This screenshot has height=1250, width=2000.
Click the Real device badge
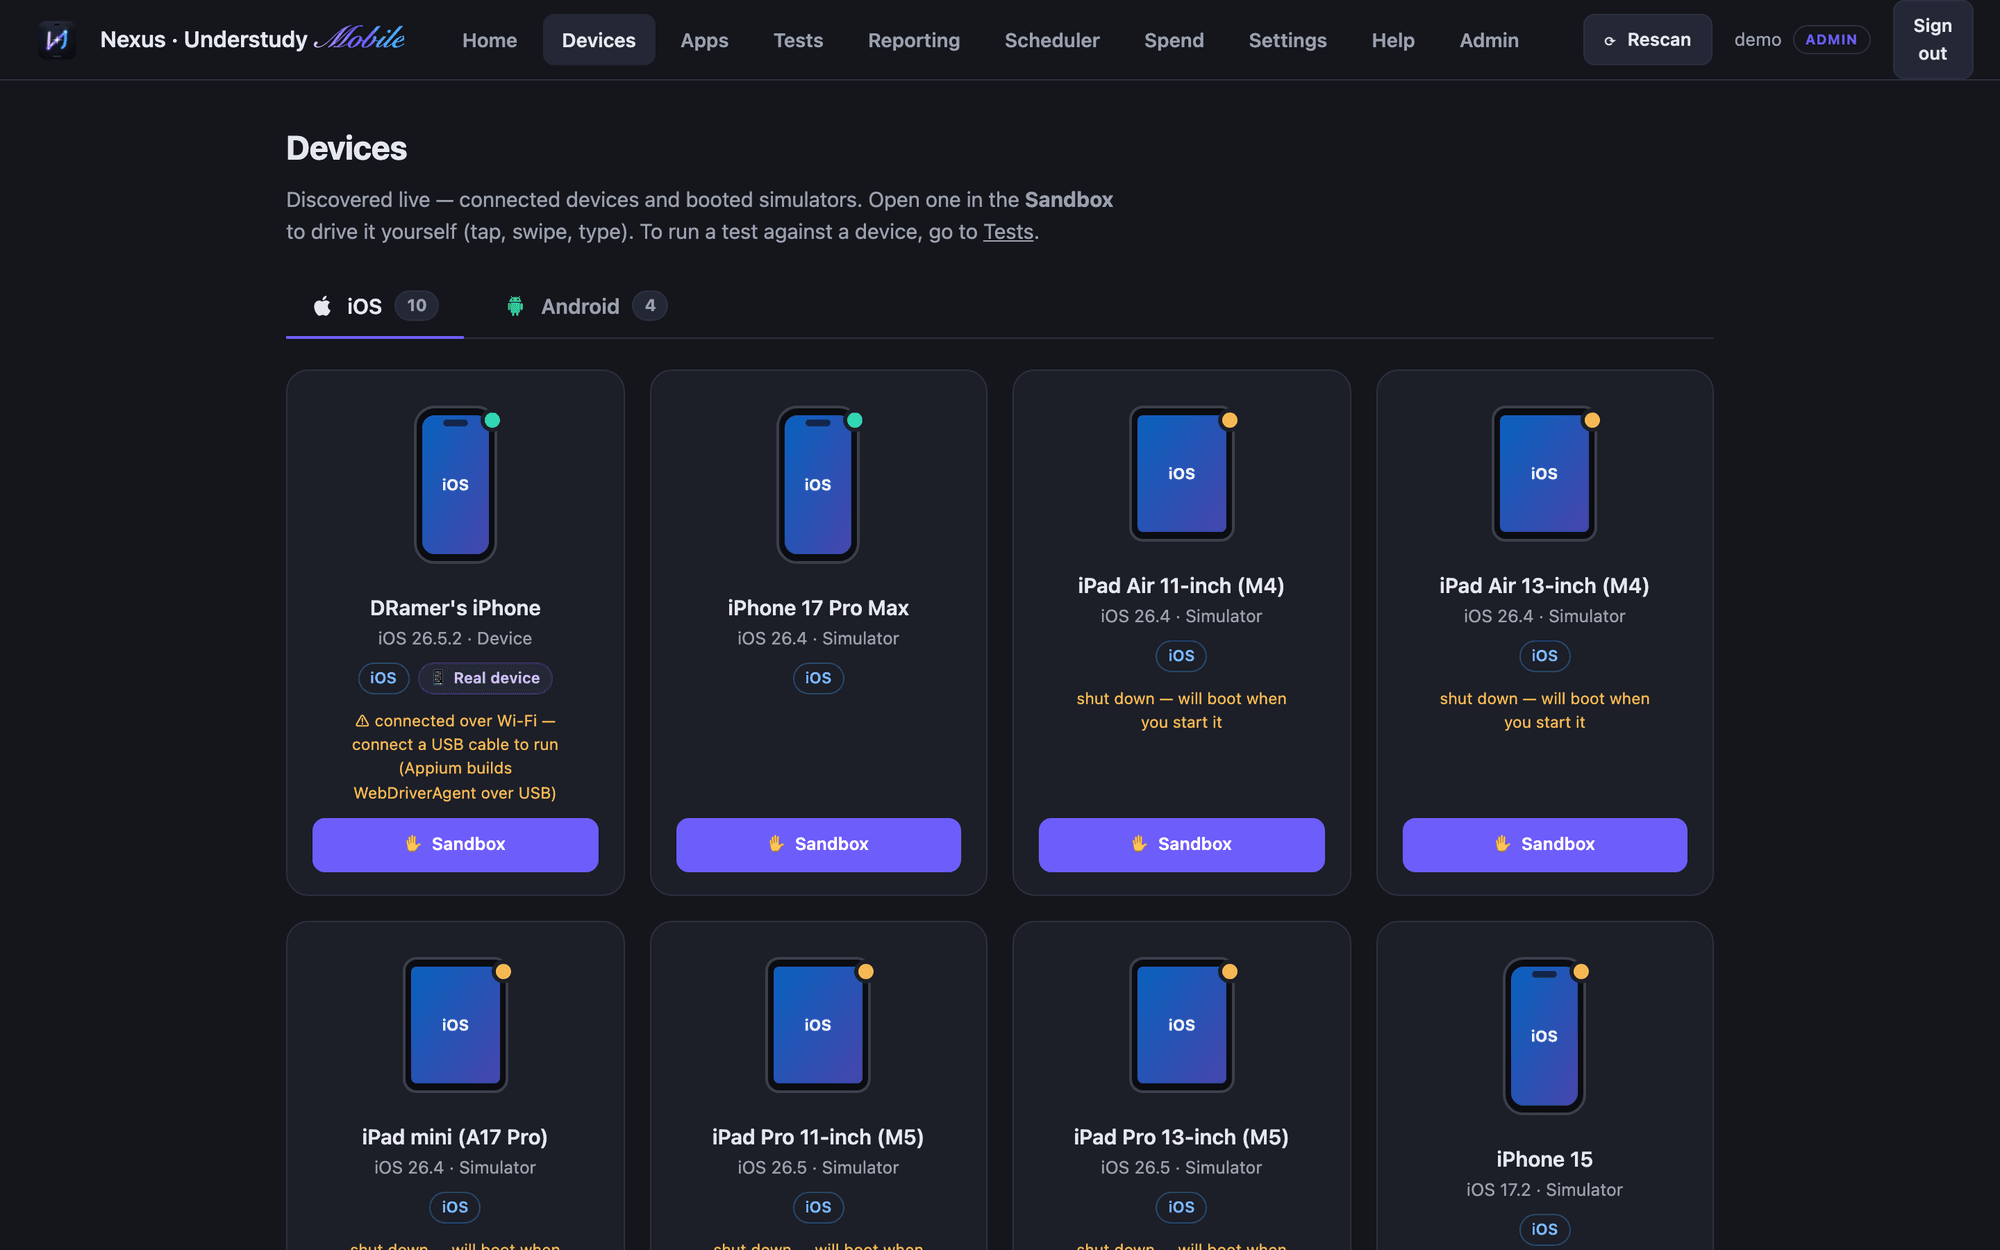(x=485, y=678)
